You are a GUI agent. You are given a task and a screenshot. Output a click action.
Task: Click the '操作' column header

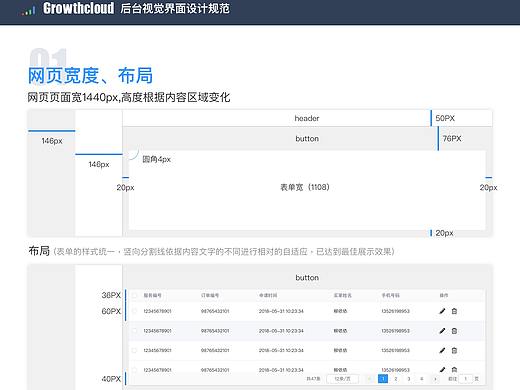444,295
